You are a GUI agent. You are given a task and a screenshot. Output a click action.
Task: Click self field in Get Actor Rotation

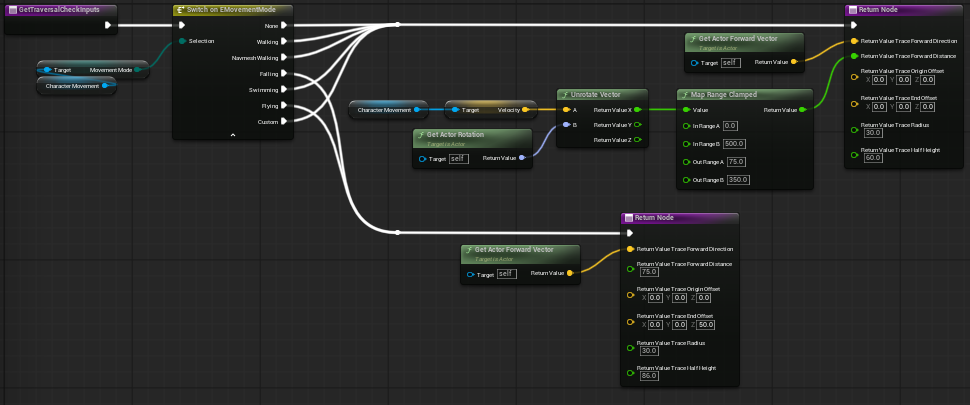tap(458, 159)
